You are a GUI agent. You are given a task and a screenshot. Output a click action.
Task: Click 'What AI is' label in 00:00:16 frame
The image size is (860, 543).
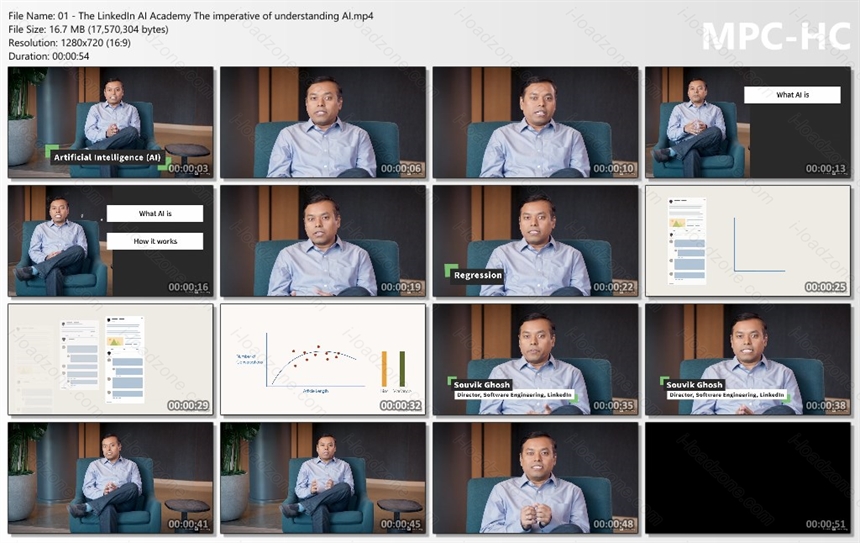(x=155, y=213)
